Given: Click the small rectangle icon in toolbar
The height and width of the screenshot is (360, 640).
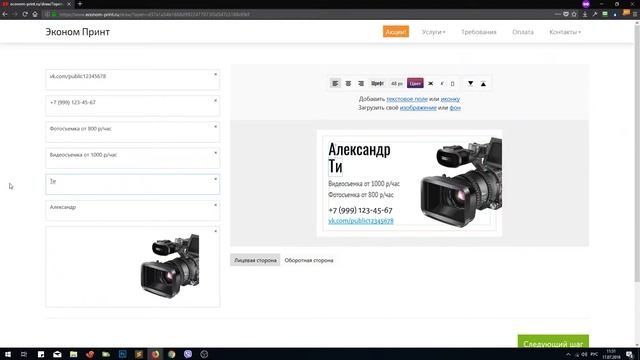Looking at the screenshot, I should (x=452, y=84).
